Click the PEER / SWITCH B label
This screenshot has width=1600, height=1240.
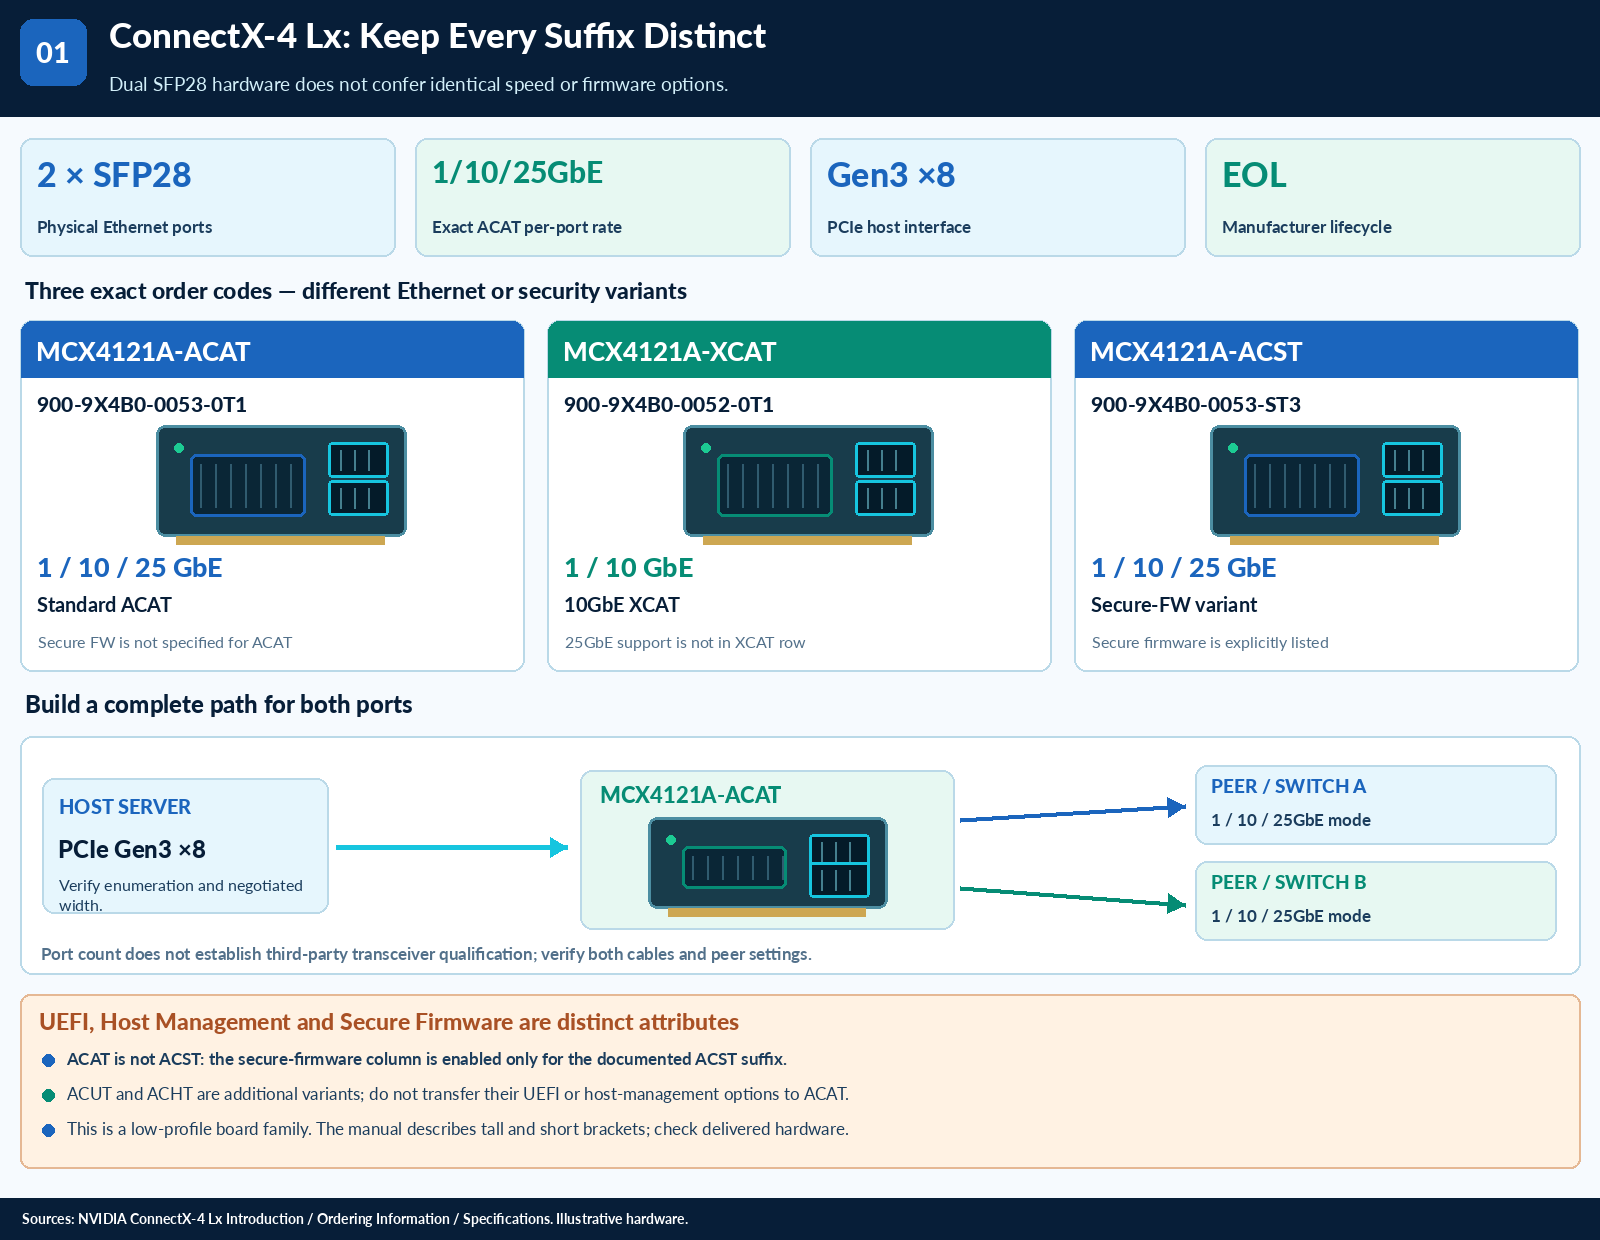1288,882
